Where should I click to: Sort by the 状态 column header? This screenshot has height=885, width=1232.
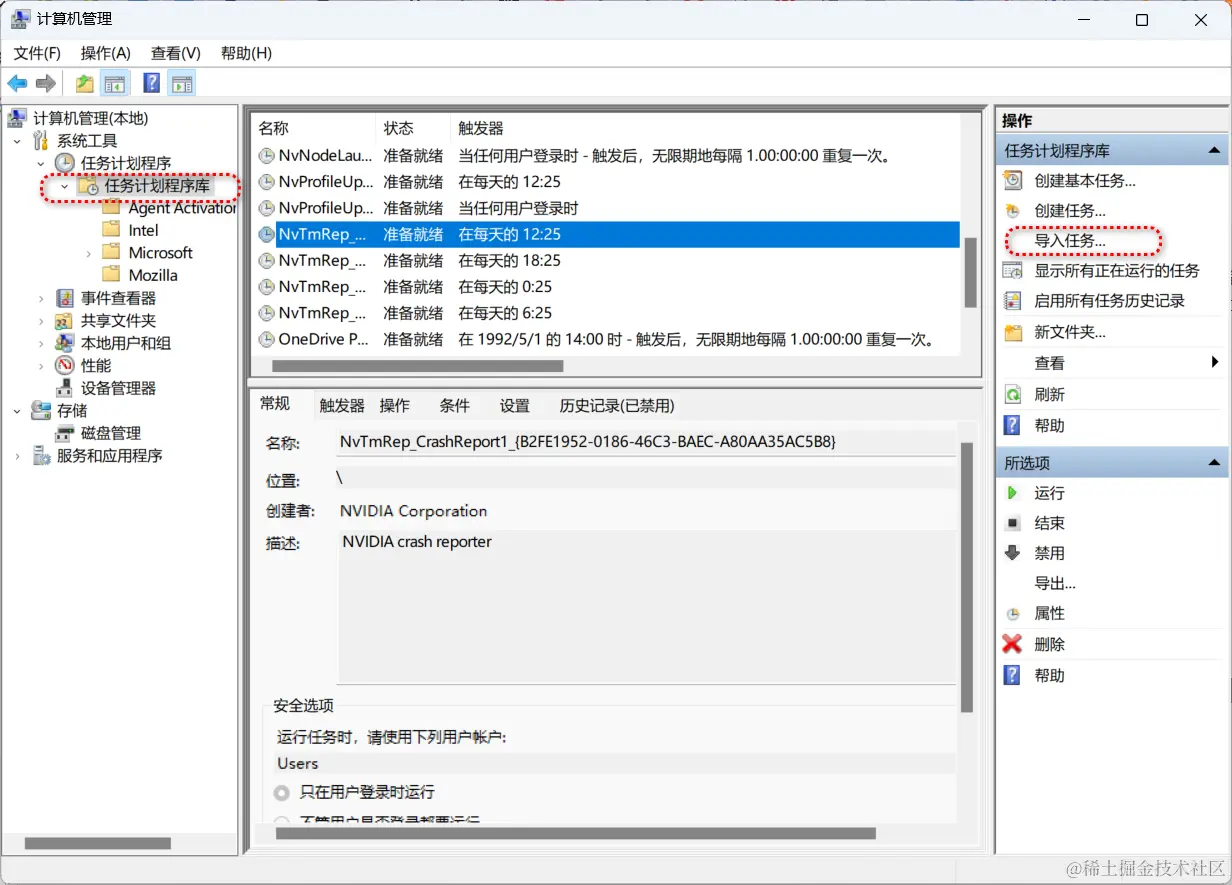tap(413, 128)
